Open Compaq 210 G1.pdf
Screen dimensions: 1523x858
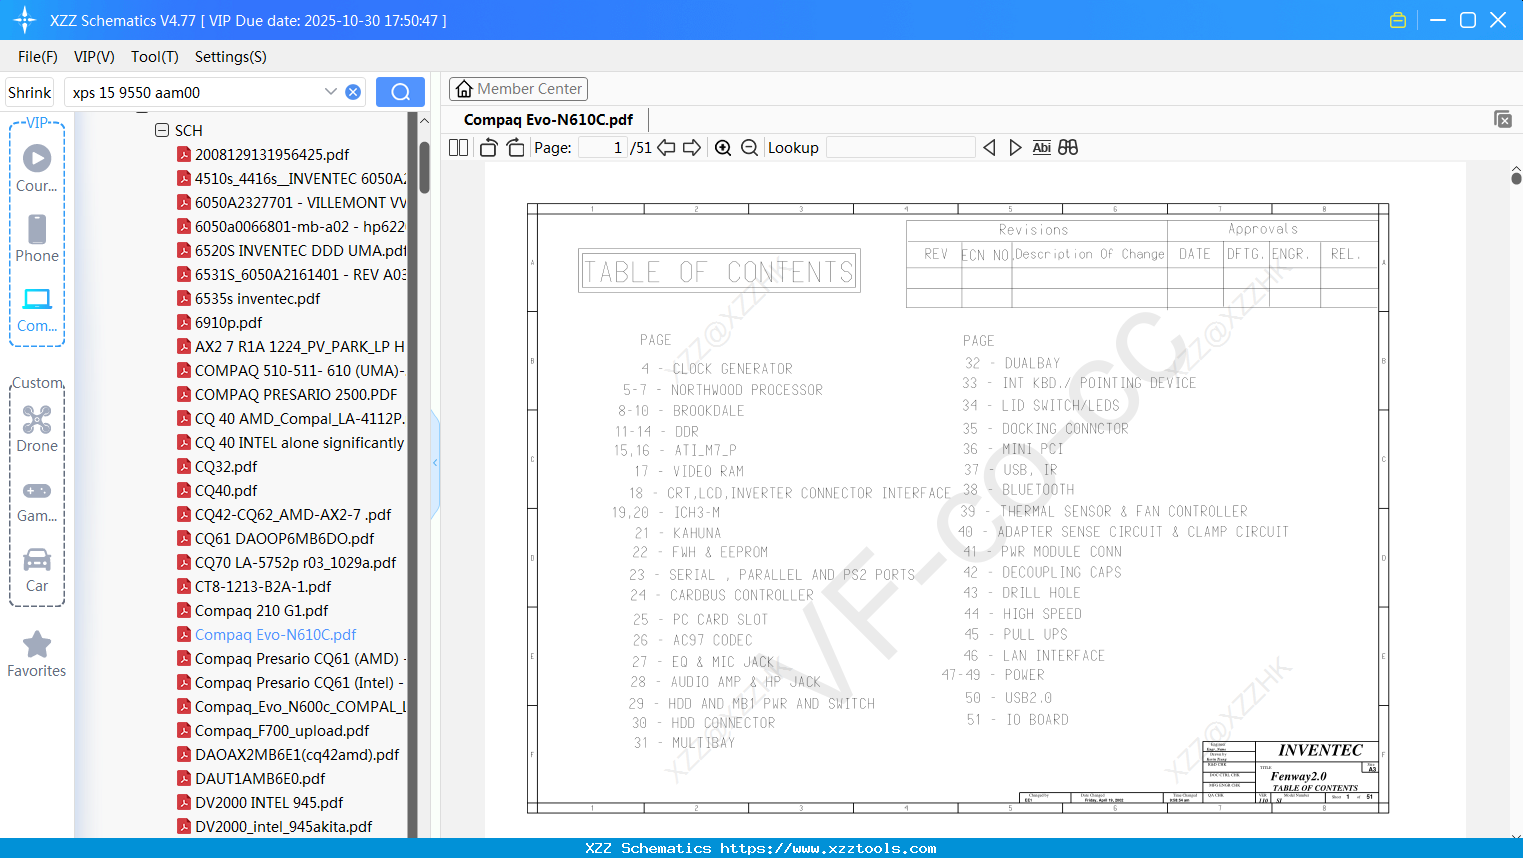(x=262, y=611)
